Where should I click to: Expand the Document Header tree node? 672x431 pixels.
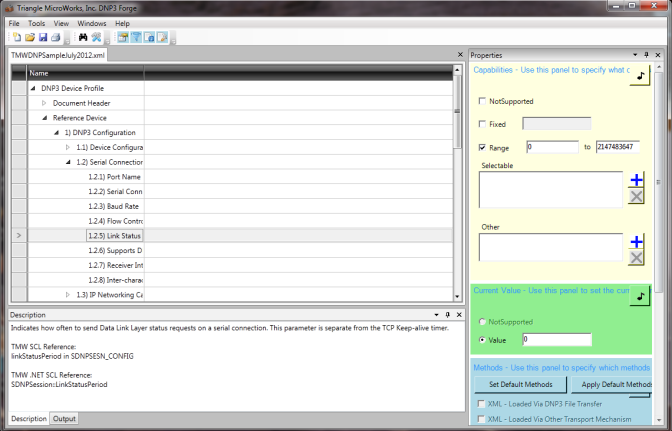44,103
